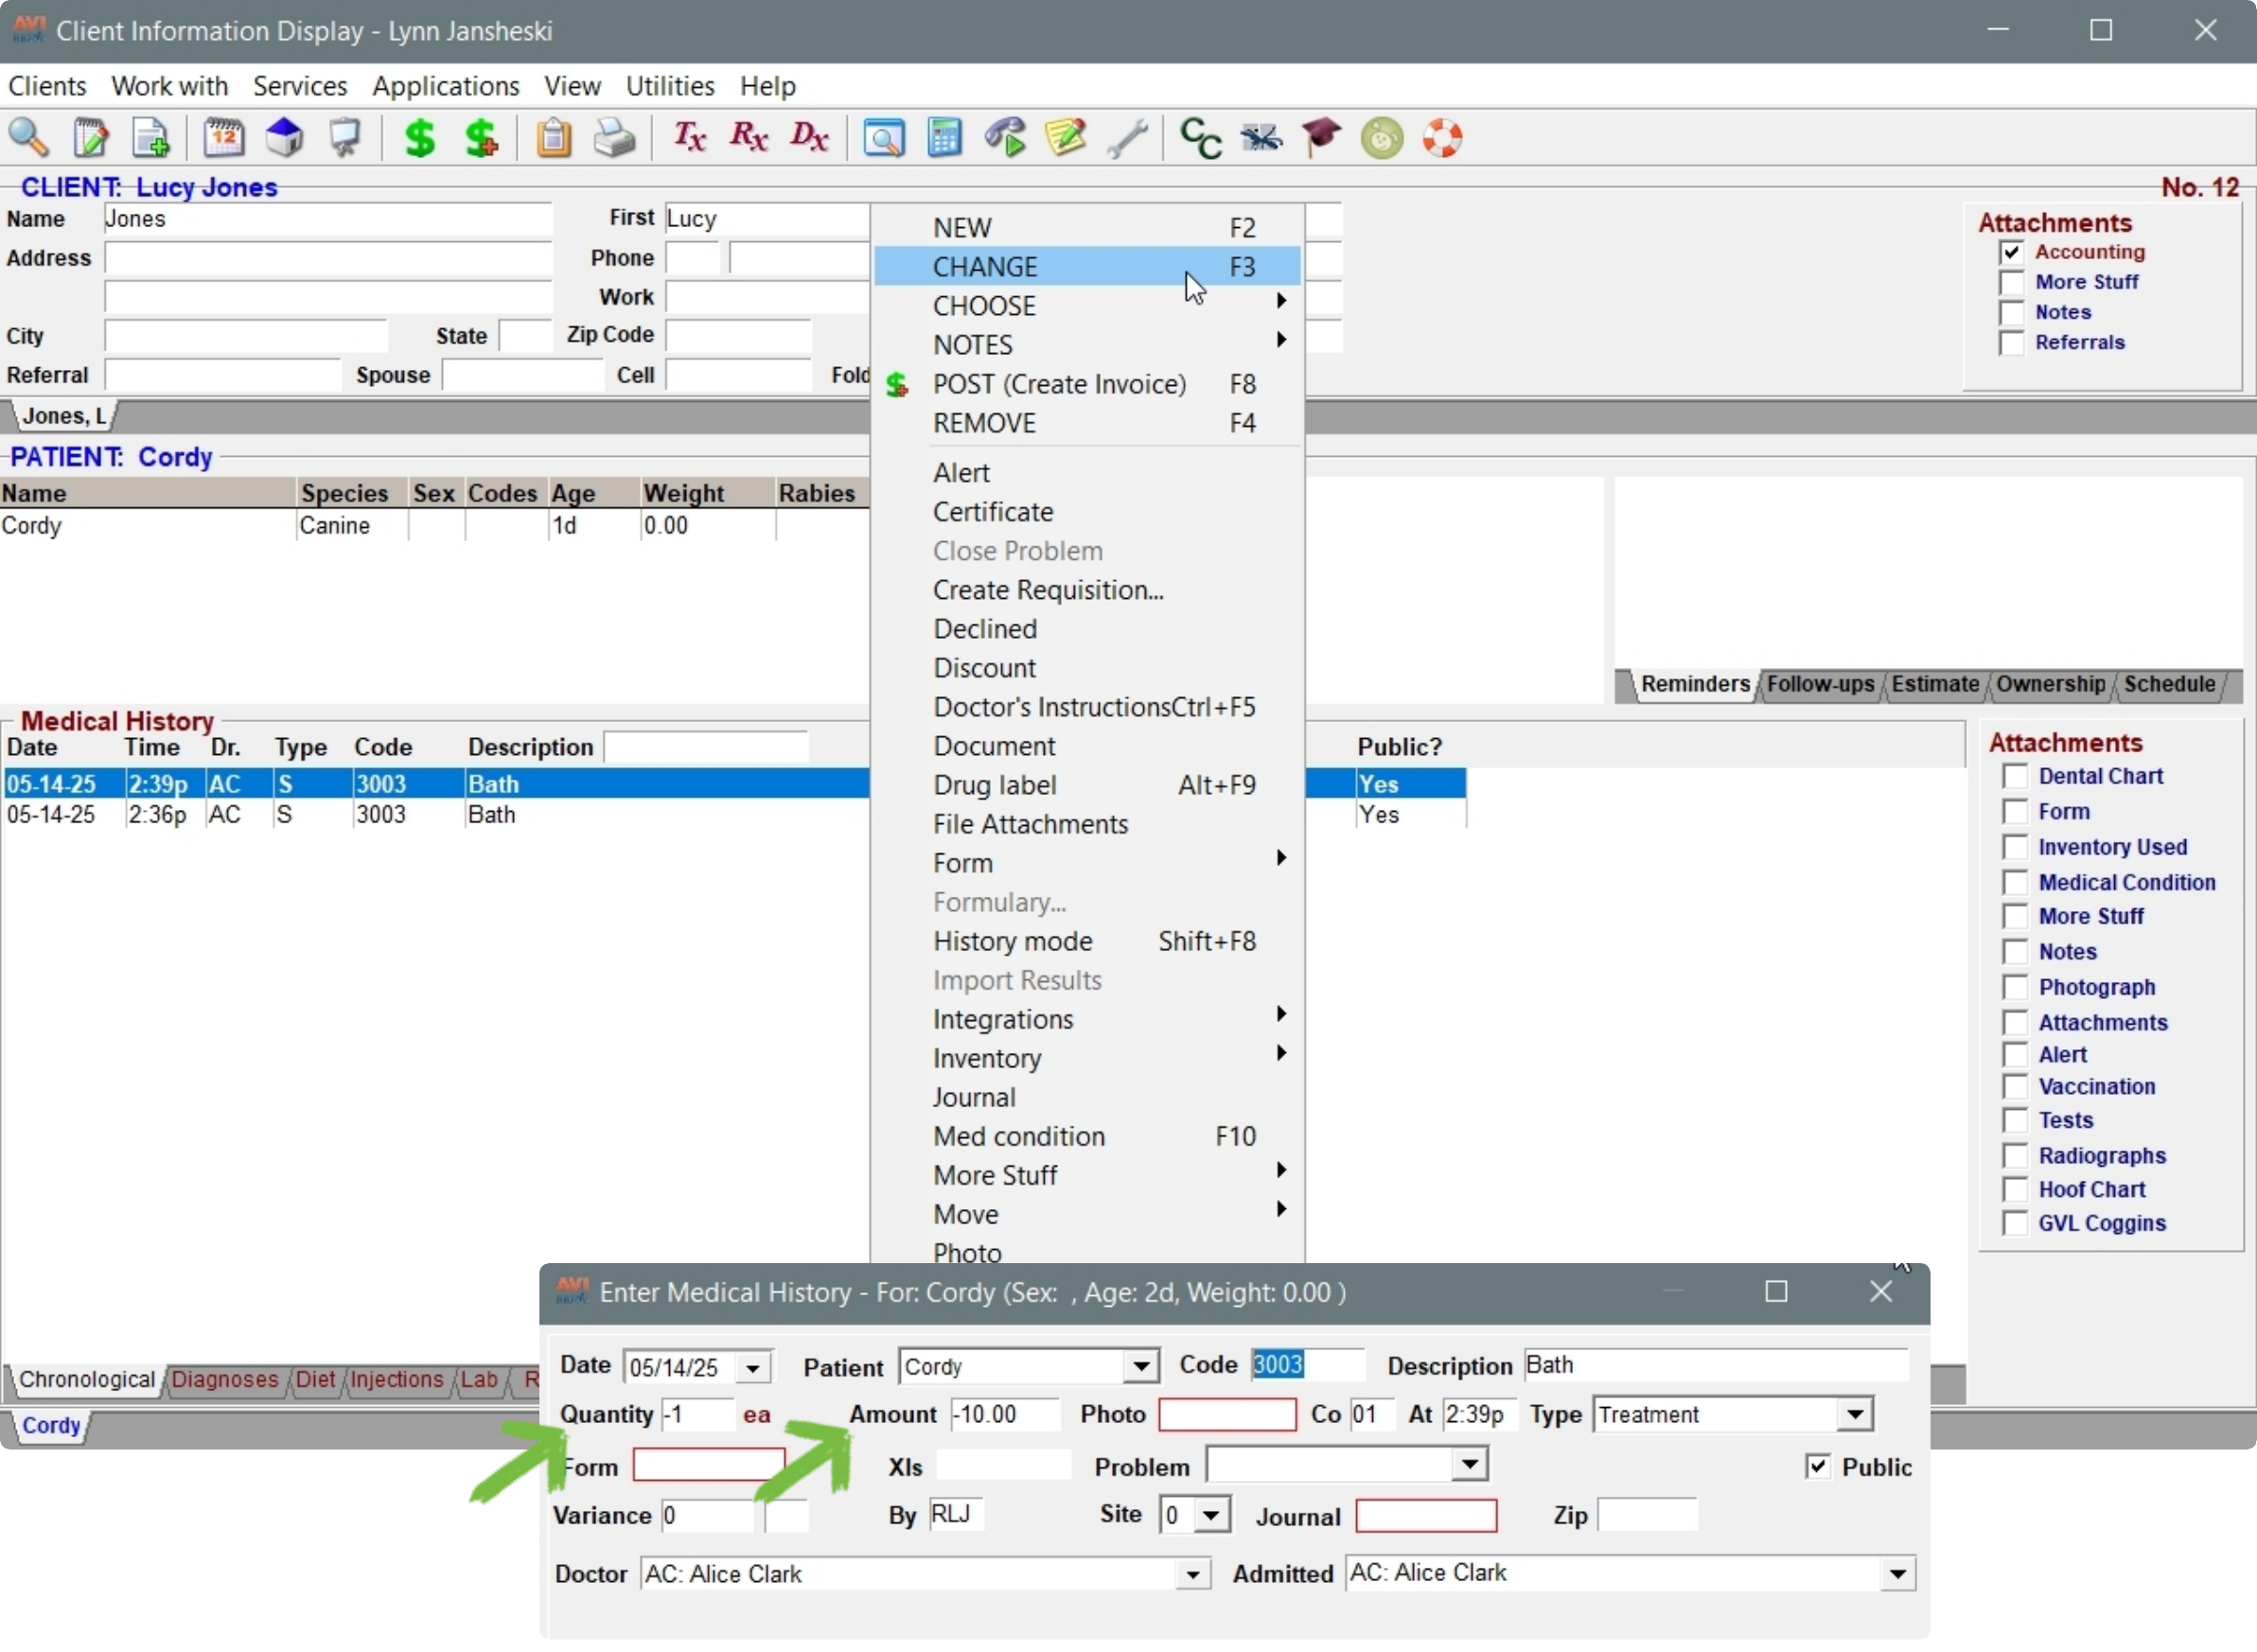The image size is (2257, 1652).
Task: Click the graduation cap icon
Action: (1321, 137)
